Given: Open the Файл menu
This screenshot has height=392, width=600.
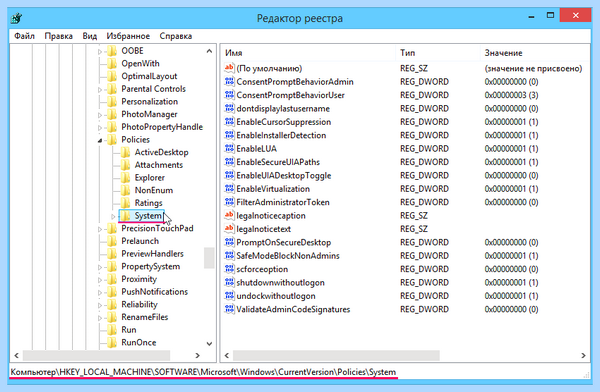Looking at the screenshot, I should 24,36.
